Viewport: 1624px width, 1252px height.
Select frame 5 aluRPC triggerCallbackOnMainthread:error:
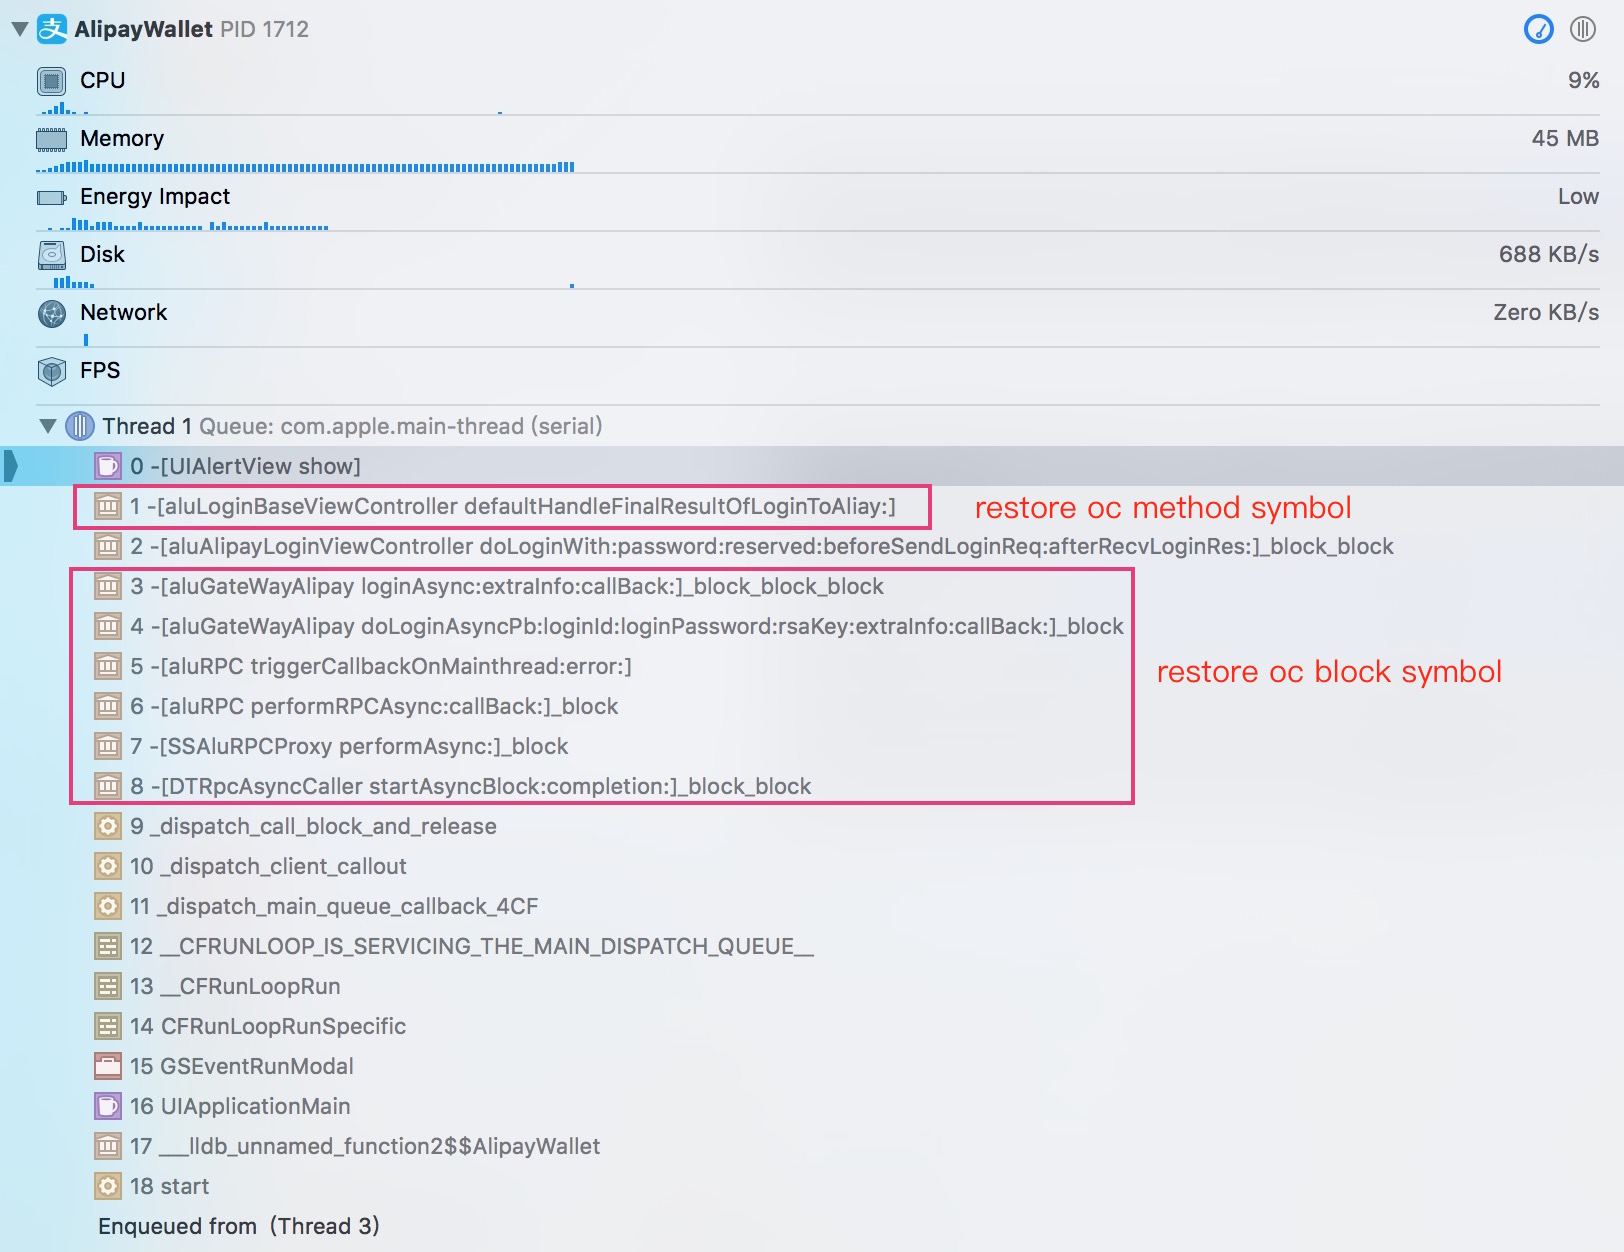812,666
